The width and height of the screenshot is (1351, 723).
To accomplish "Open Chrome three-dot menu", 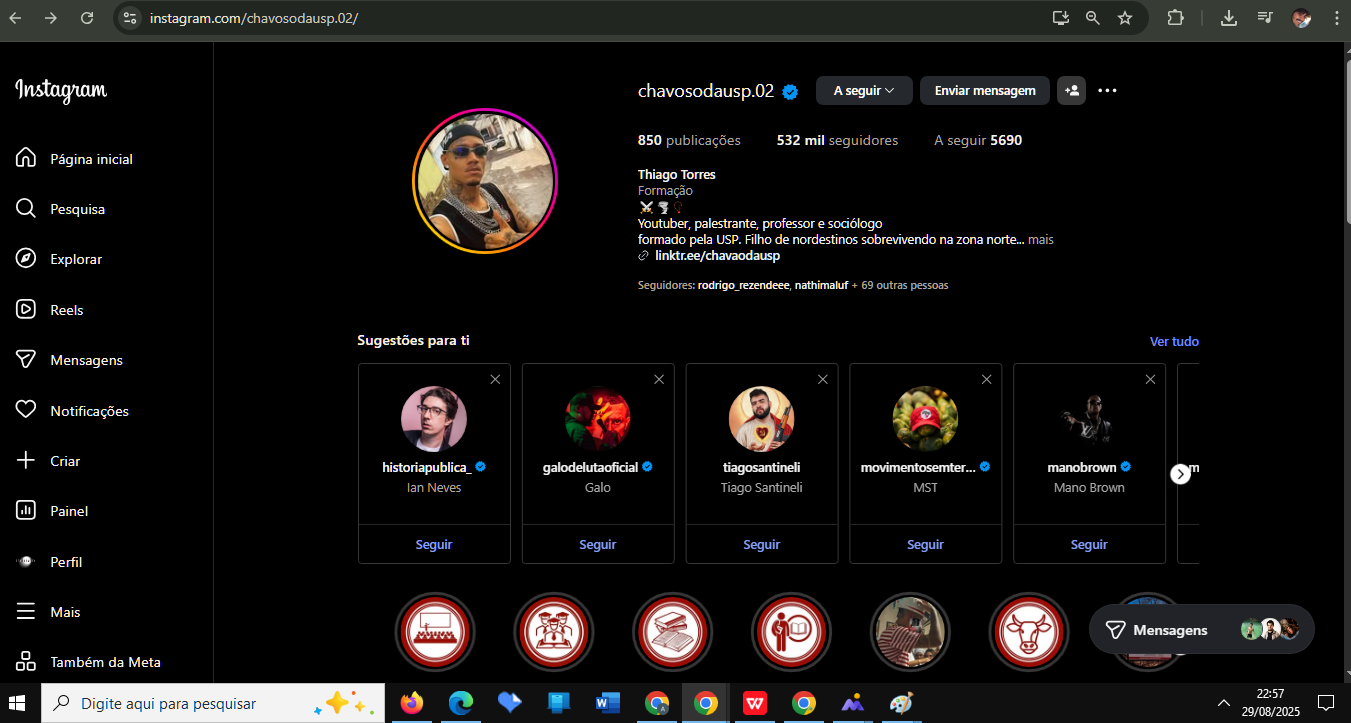I will (x=1335, y=18).
